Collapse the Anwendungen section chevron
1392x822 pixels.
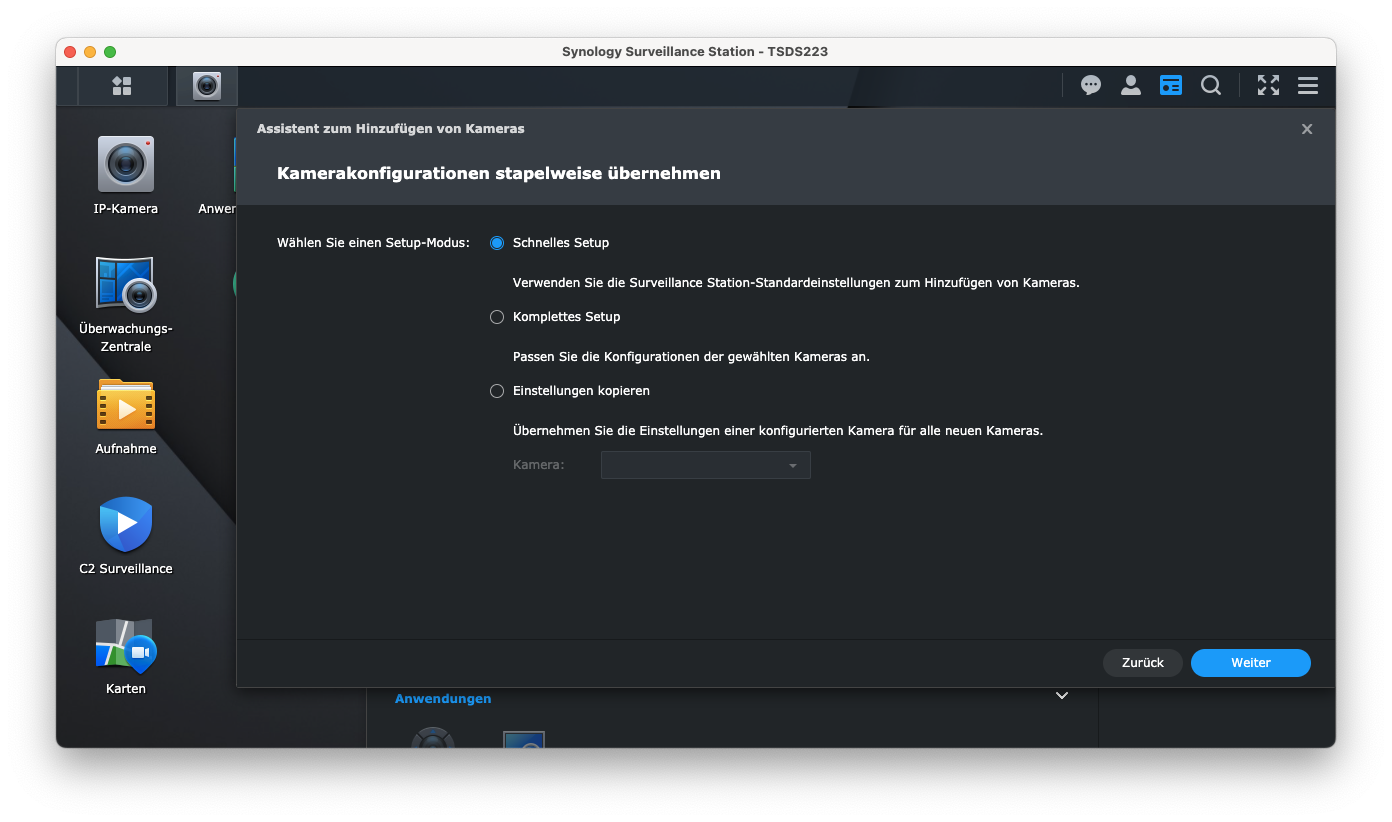click(x=1062, y=696)
